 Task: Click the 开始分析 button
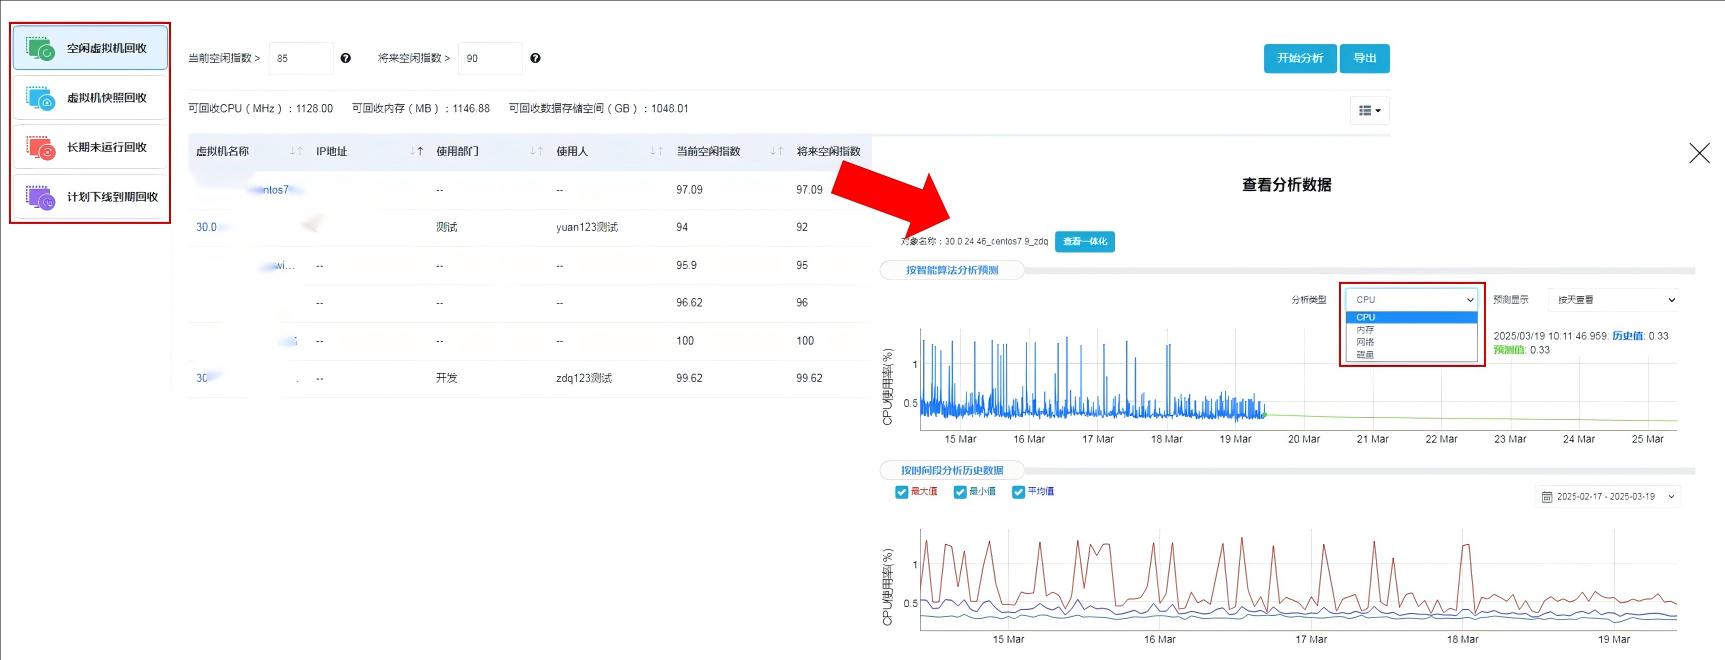(x=1299, y=59)
